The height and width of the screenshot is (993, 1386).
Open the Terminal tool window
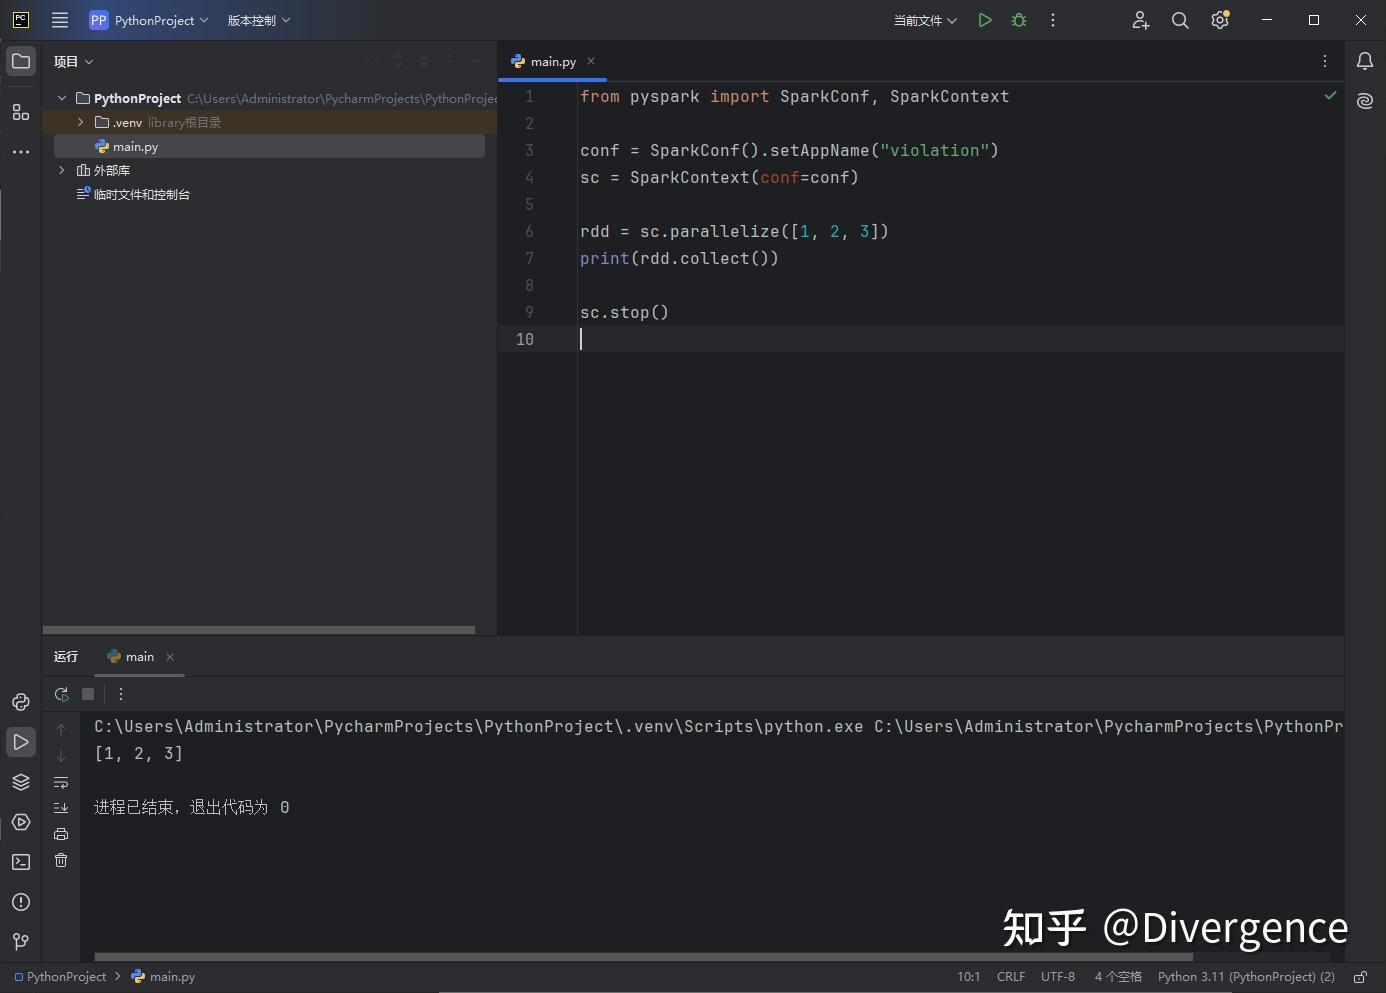(21, 862)
